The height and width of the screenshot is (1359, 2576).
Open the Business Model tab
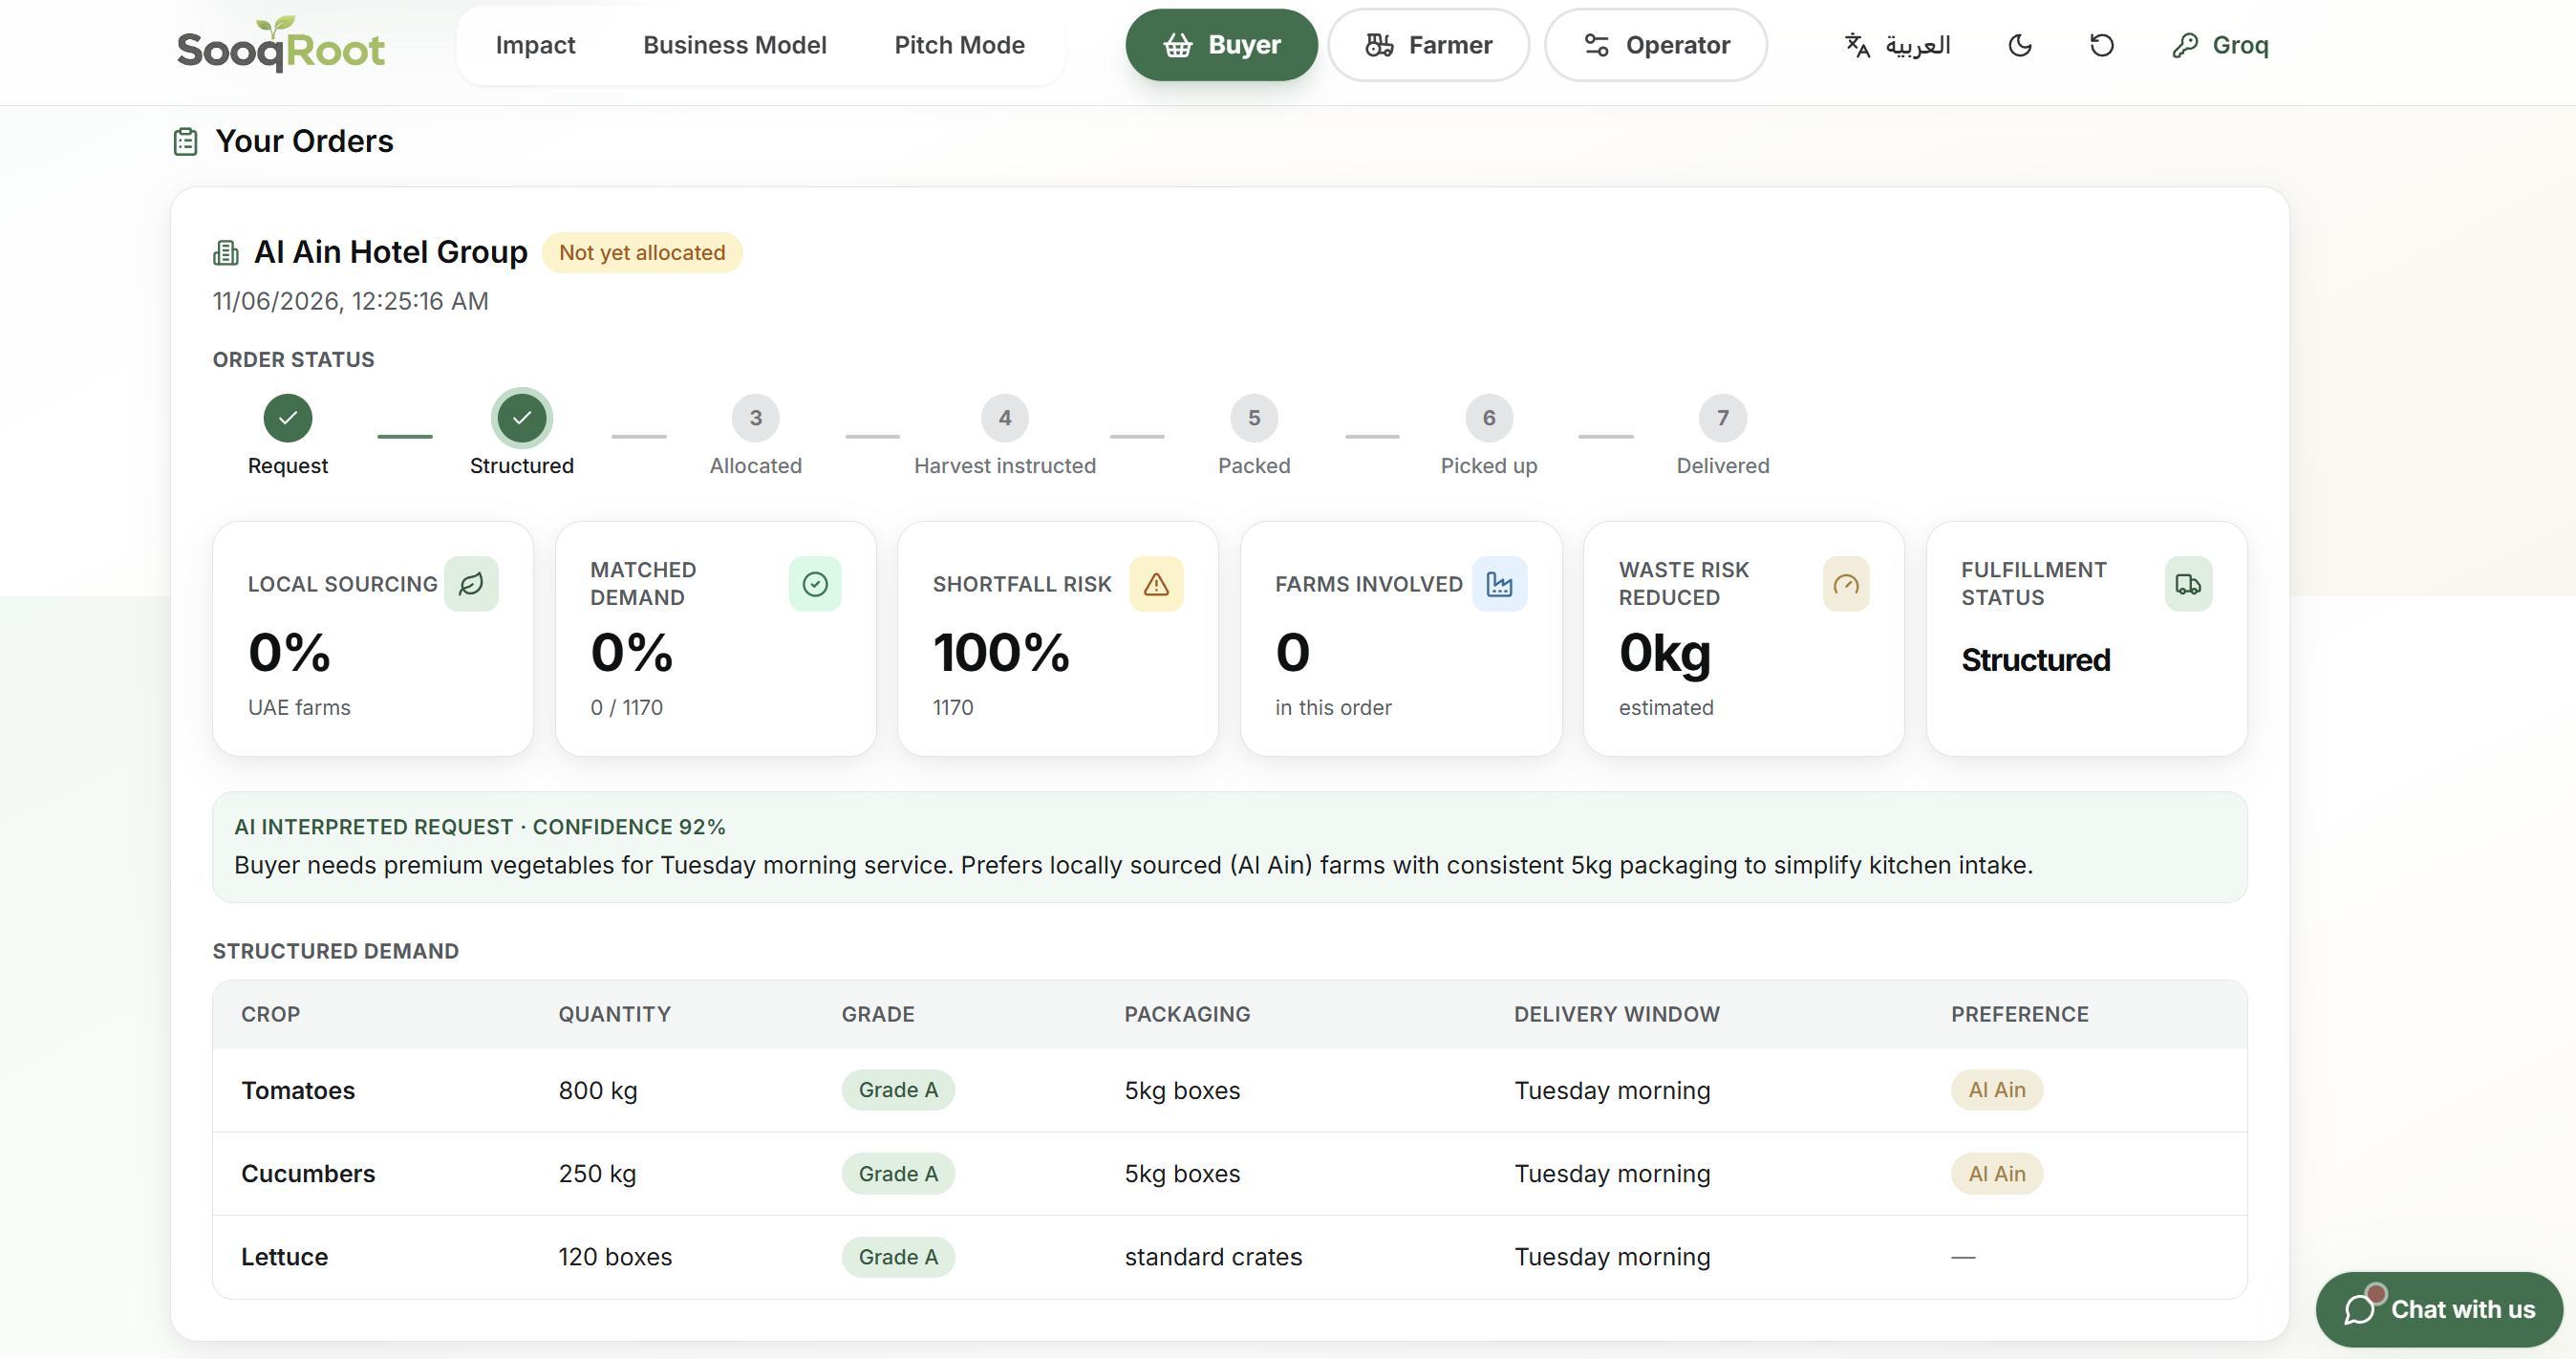[734, 45]
